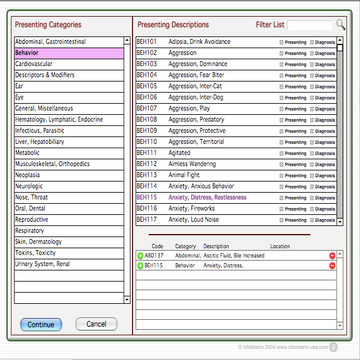Open General, Miscellaneous category
This screenshot has height=360, width=360.
69,108
